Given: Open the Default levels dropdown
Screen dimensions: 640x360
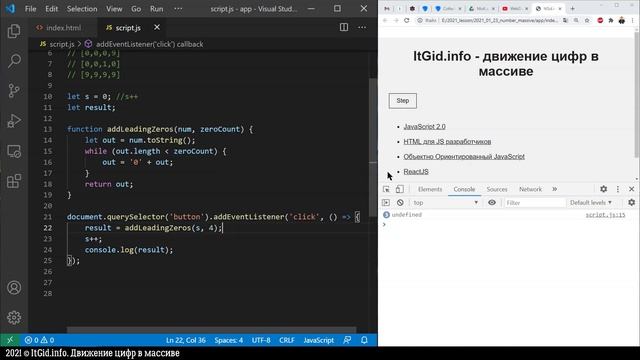Looking at the screenshot, I should coord(591,202).
